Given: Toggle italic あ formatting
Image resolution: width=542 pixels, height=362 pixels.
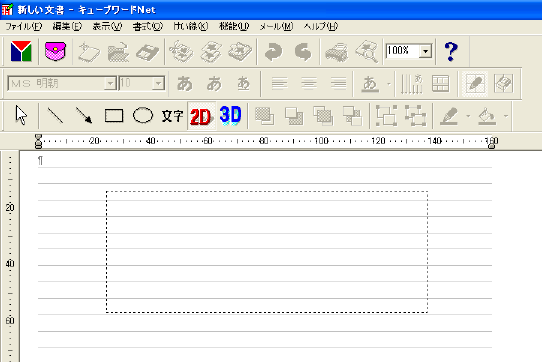Looking at the screenshot, I should (x=214, y=84).
